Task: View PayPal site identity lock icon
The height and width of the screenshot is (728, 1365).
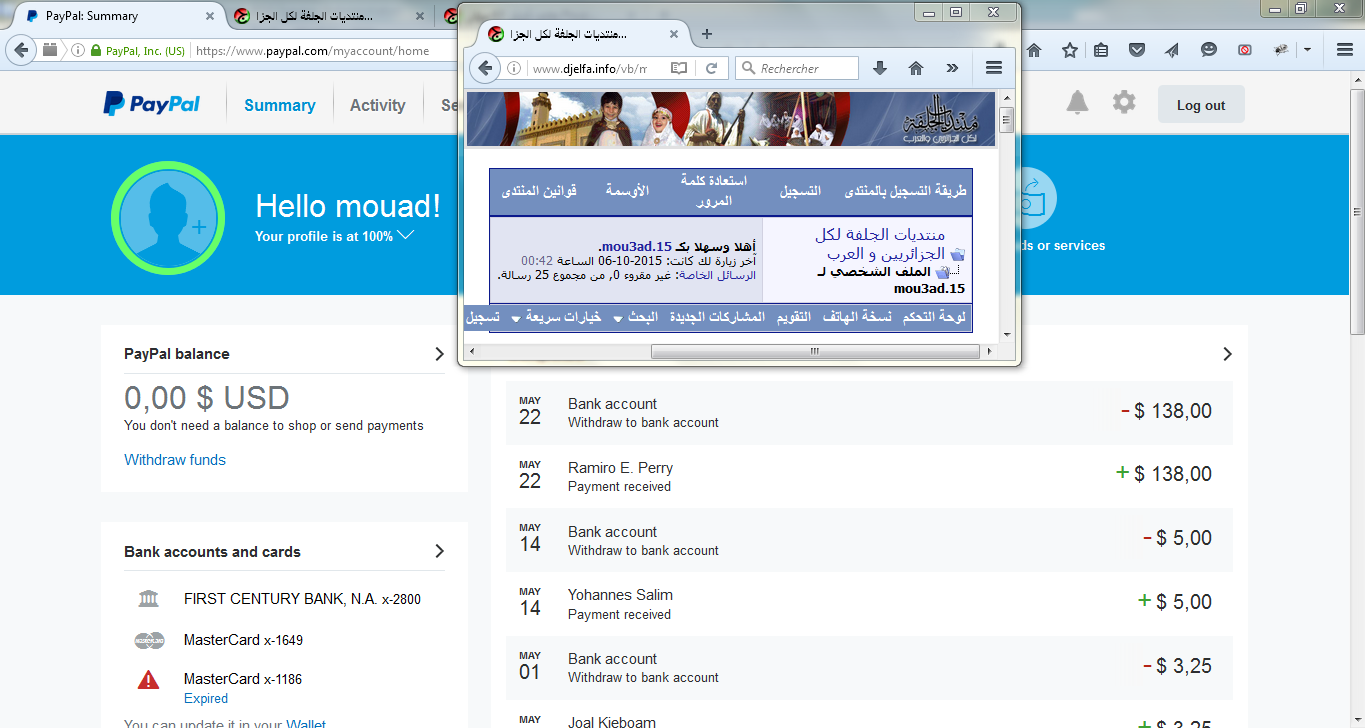Action: pos(96,51)
